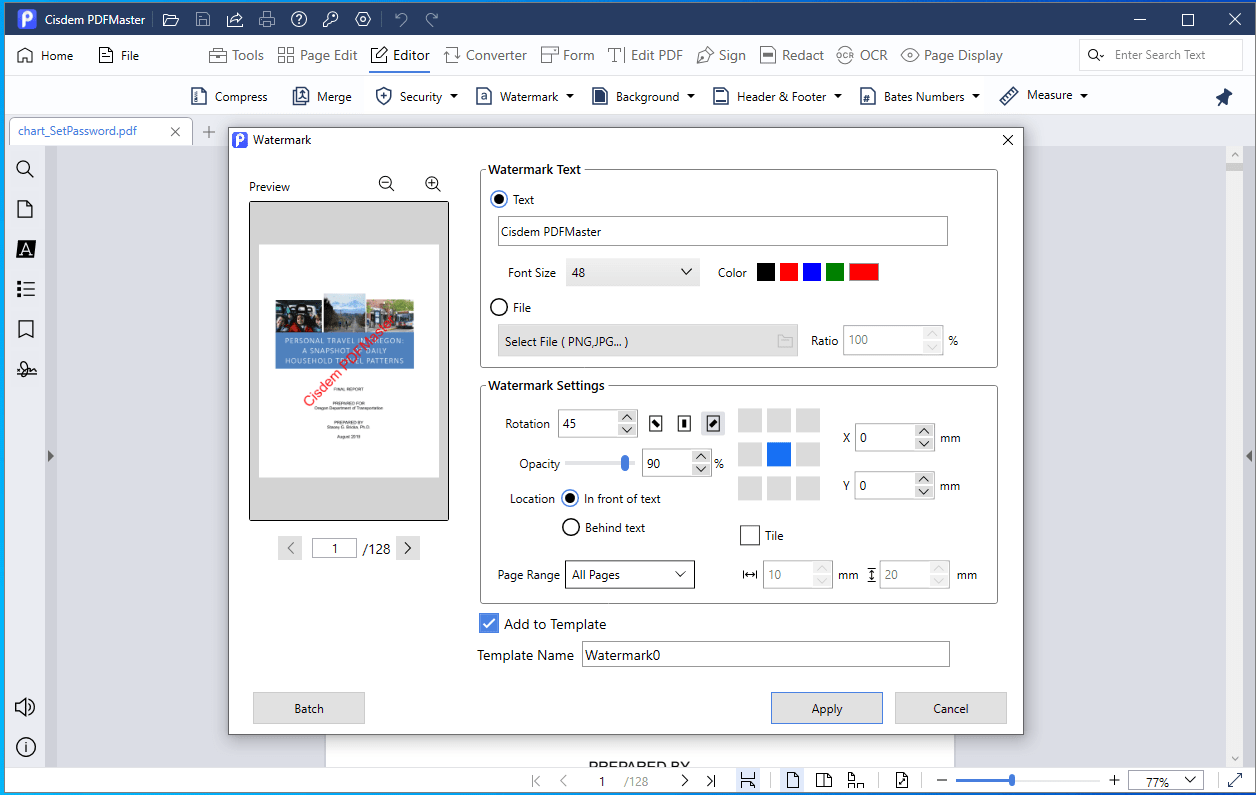Viewport: 1256px width, 795px height.
Task: Open the File menu
Action: [x=119, y=56]
